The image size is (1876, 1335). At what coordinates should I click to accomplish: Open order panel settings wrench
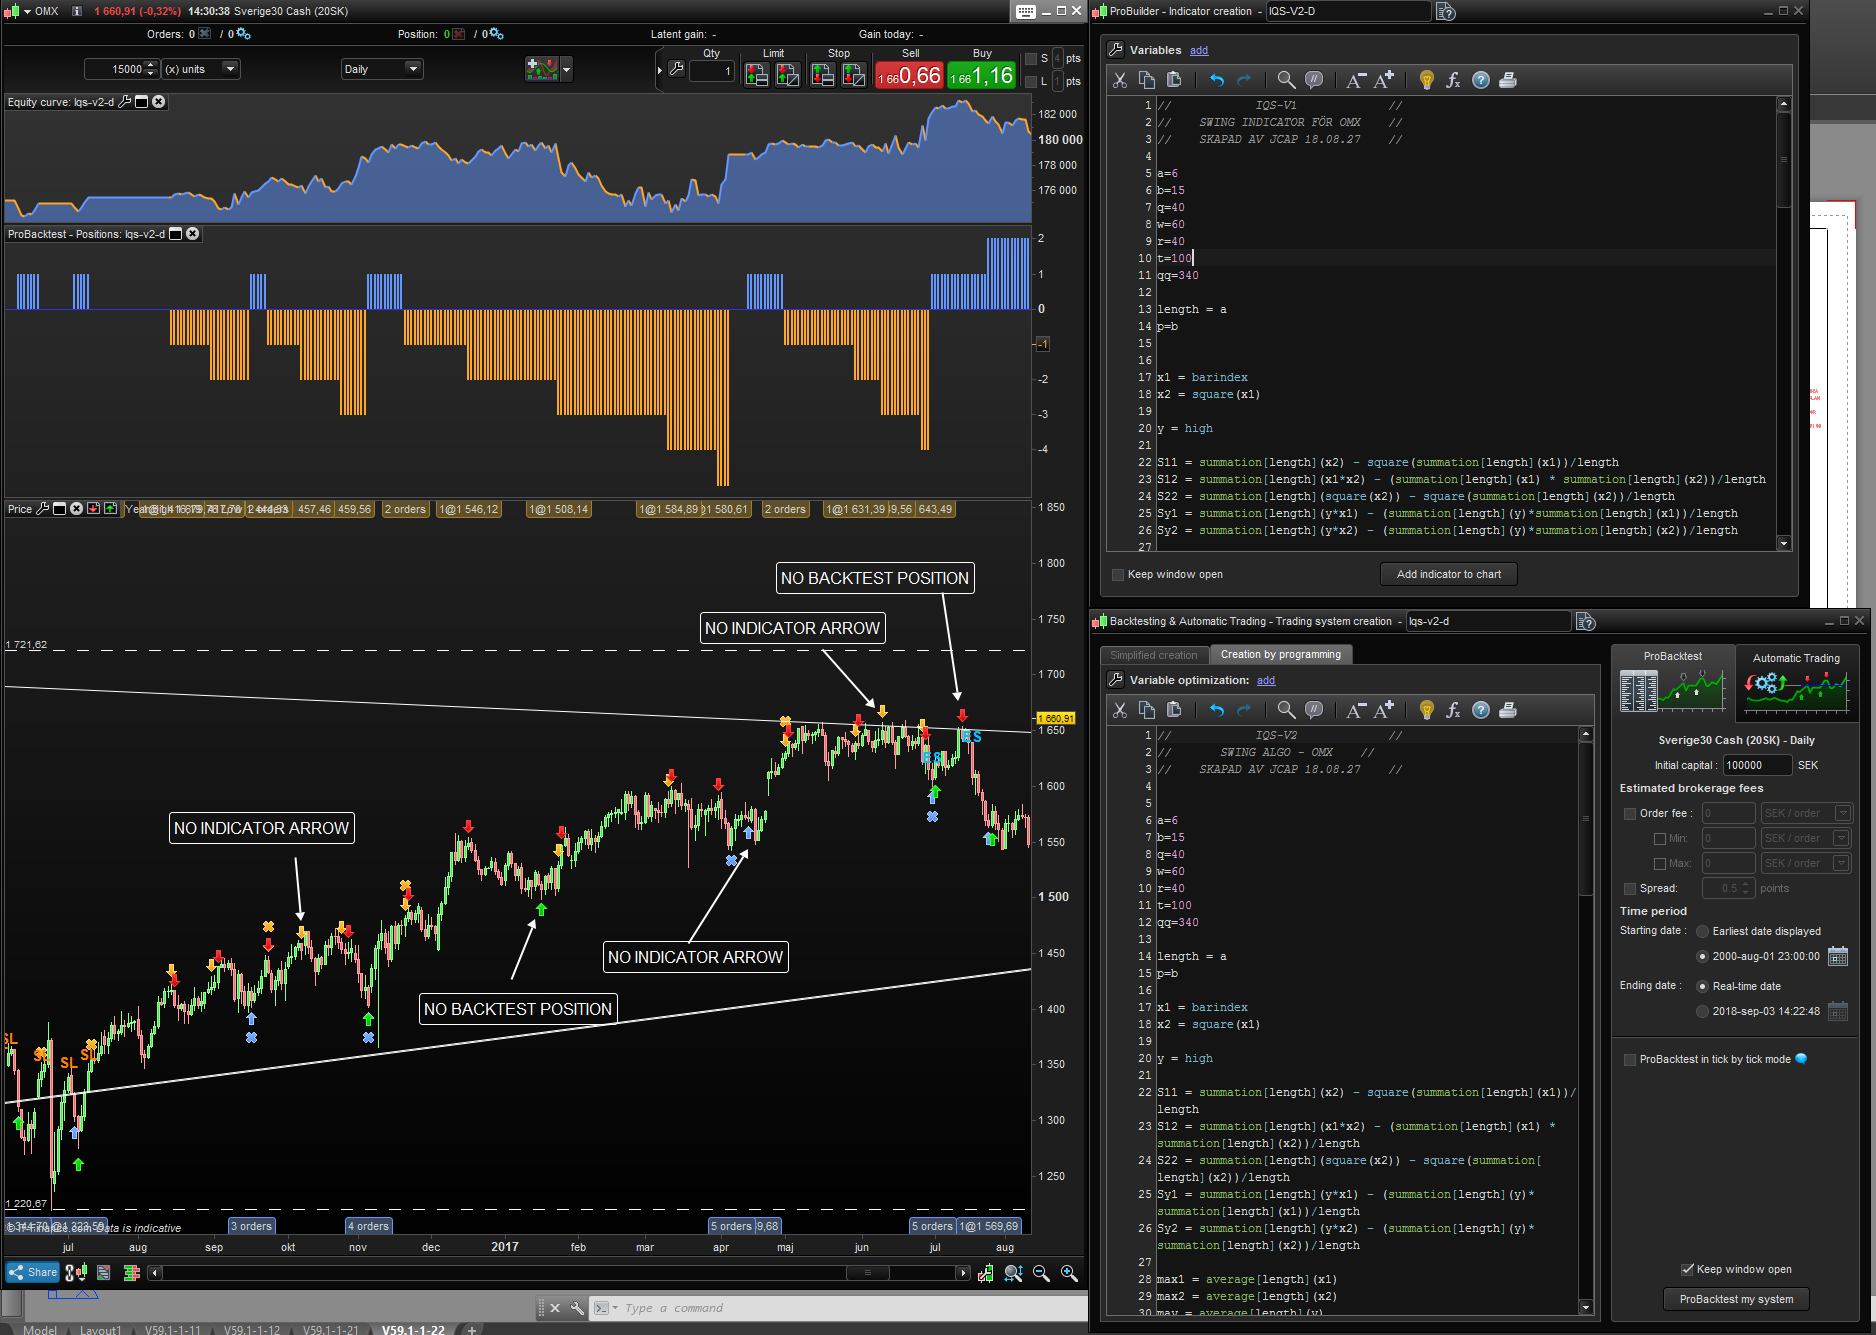[x=677, y=70]
